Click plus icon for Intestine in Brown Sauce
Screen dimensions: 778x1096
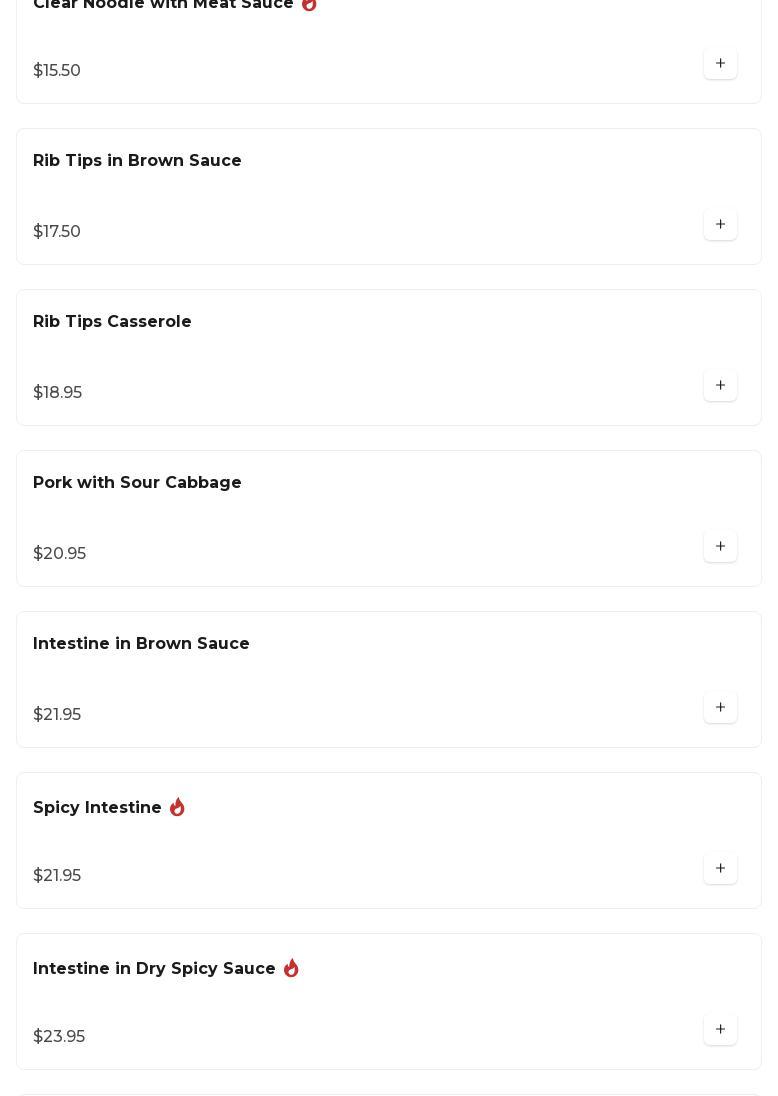(720, 708)
